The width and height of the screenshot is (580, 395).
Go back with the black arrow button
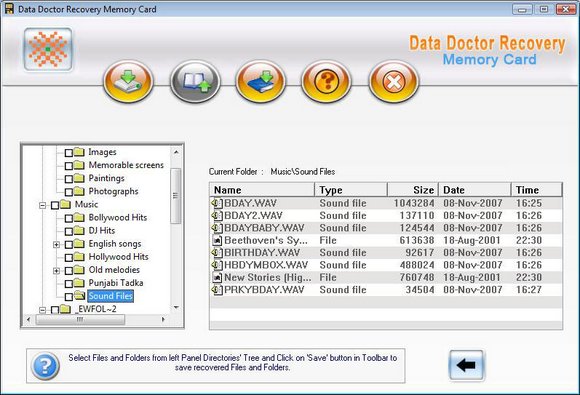click(x=466, y=365)
